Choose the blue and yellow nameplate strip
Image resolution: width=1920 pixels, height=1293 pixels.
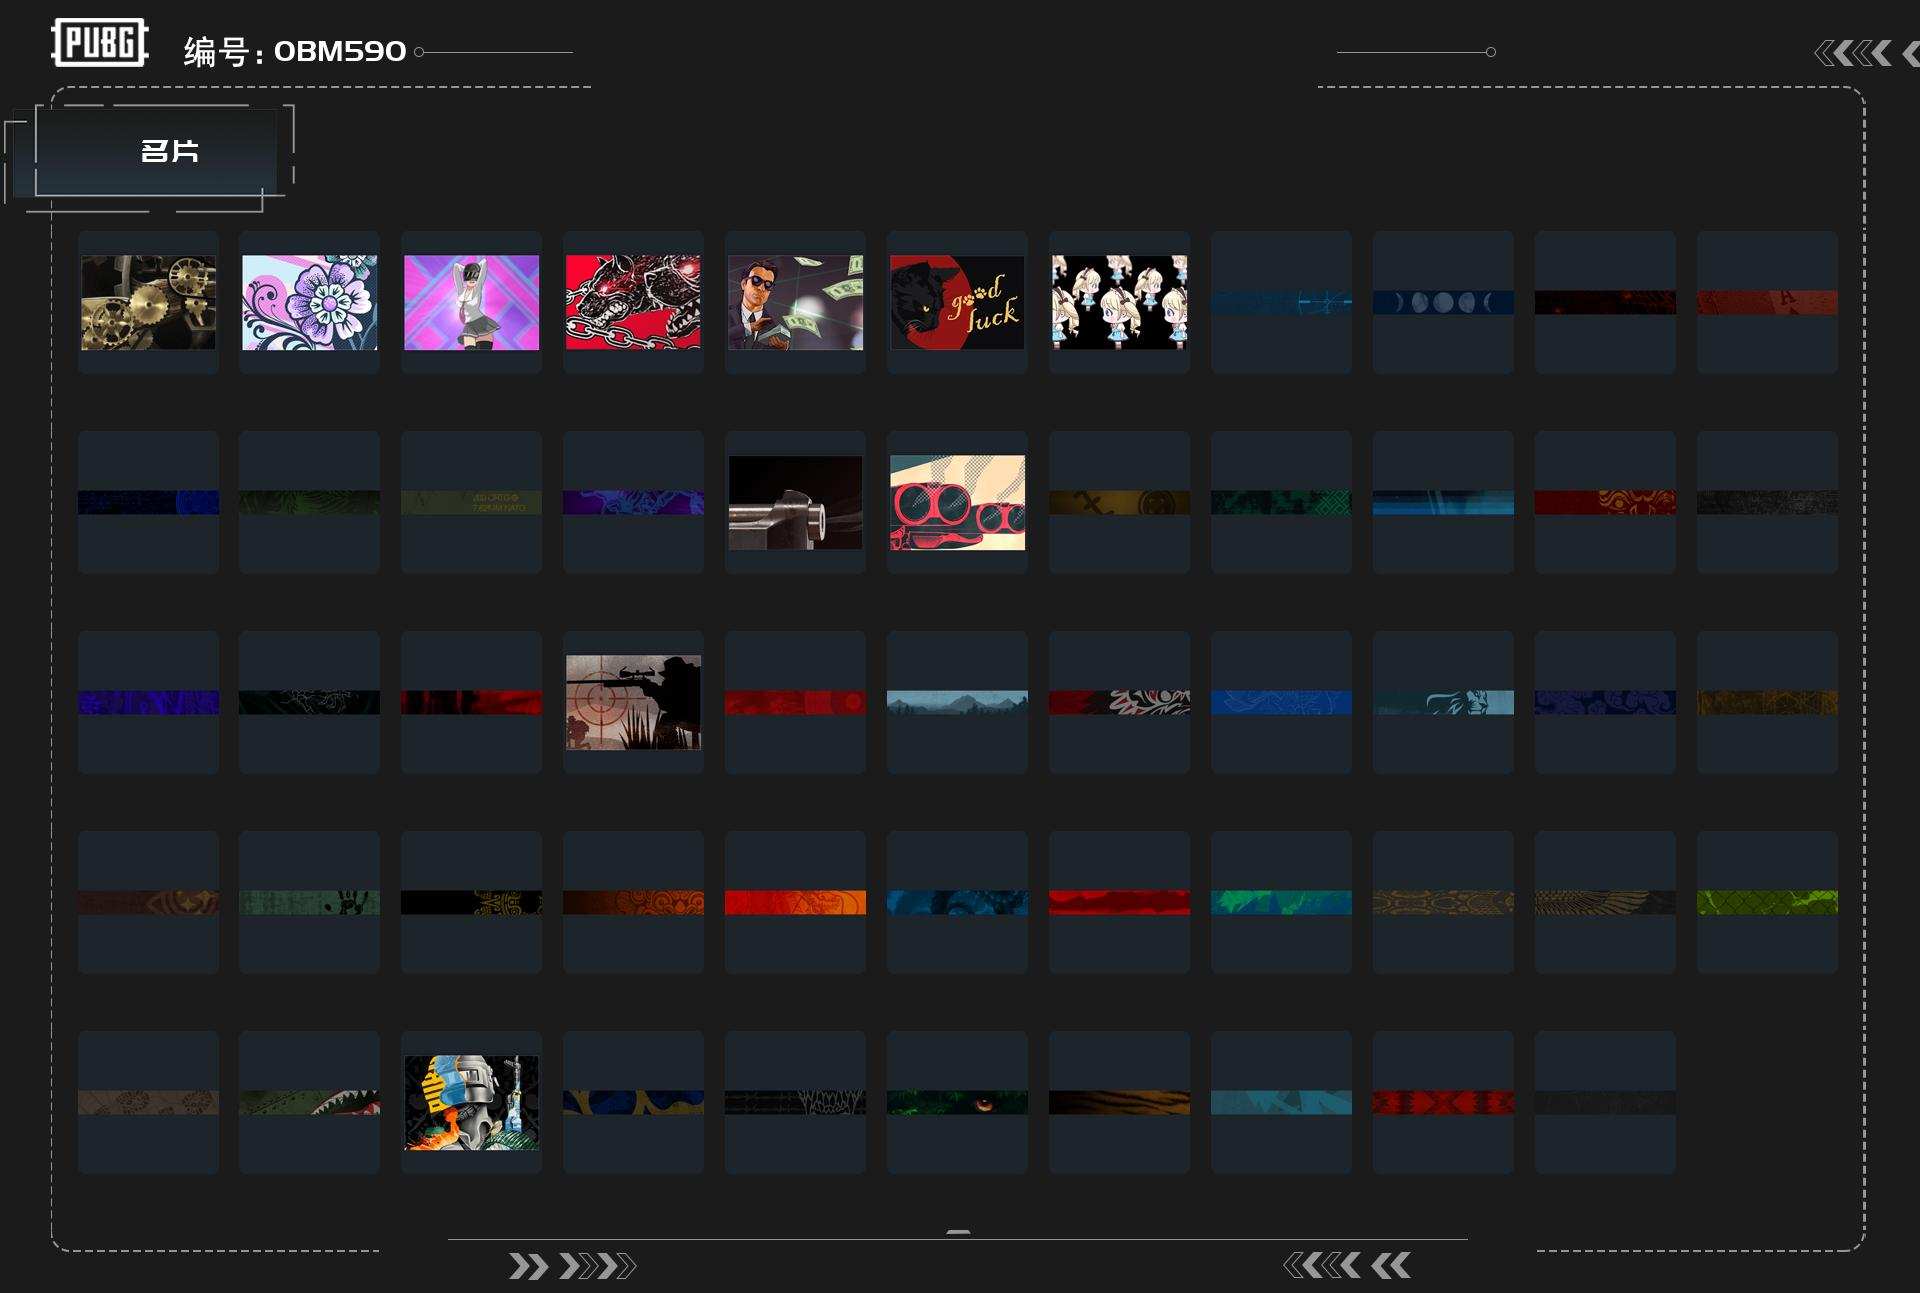point(633,1102)
